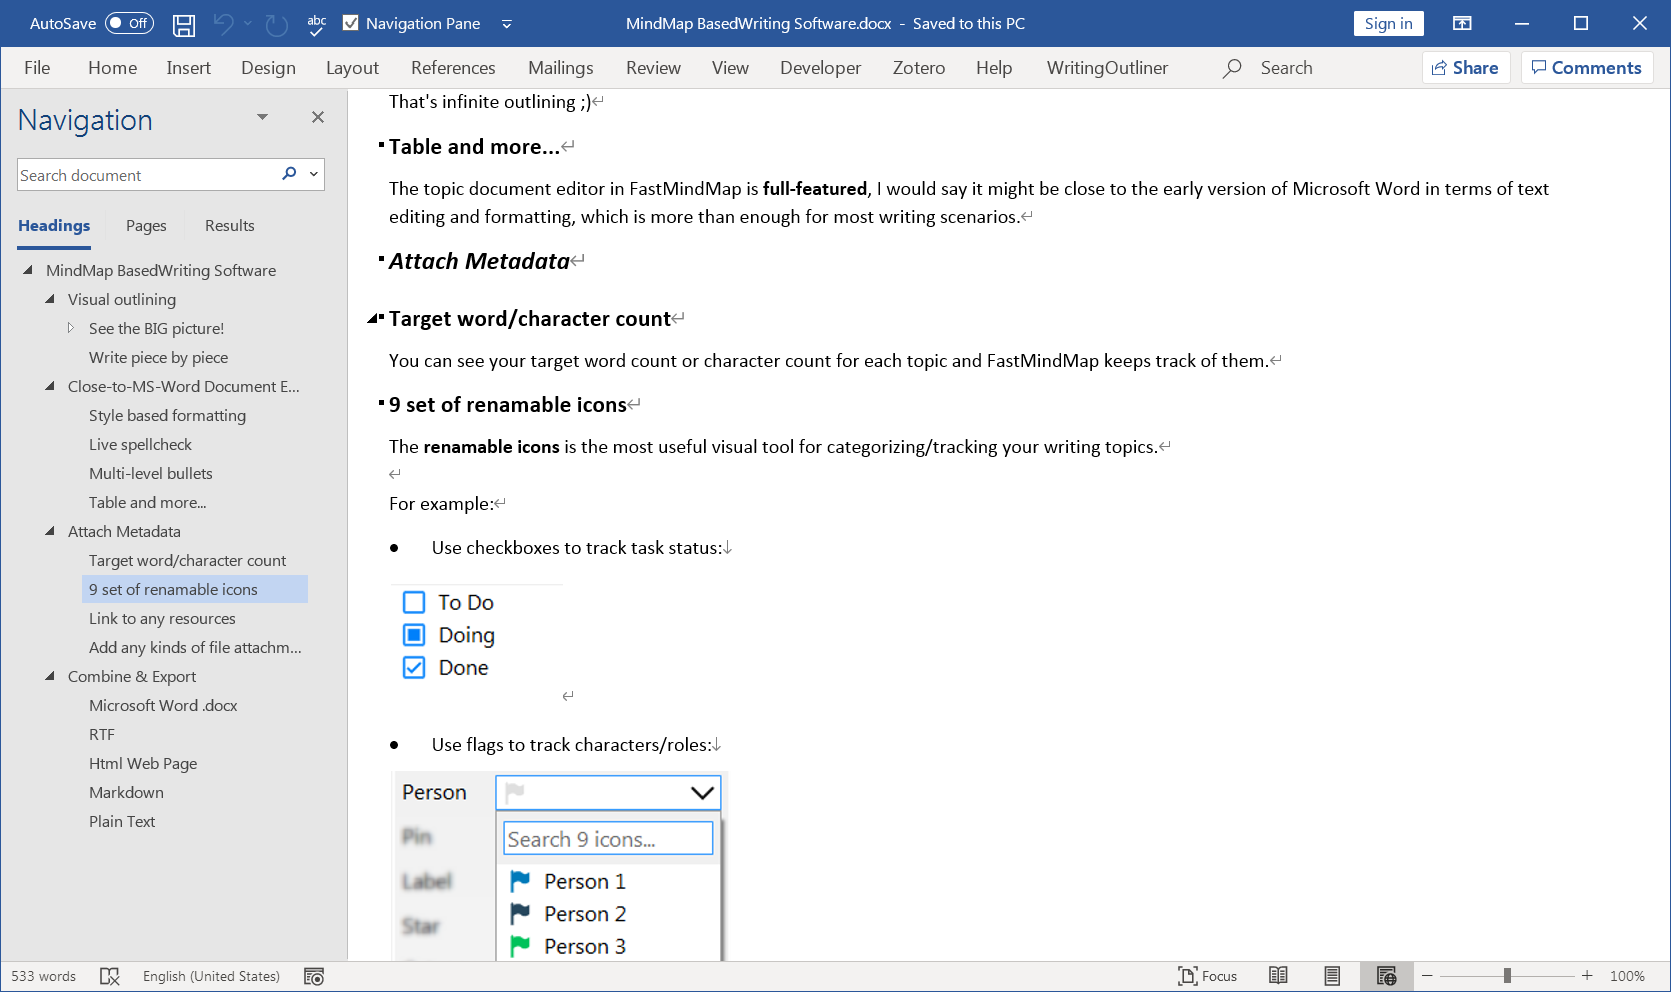1671x992 pixels.
Task: Go to Markdown heading
Action: (126, 792)
